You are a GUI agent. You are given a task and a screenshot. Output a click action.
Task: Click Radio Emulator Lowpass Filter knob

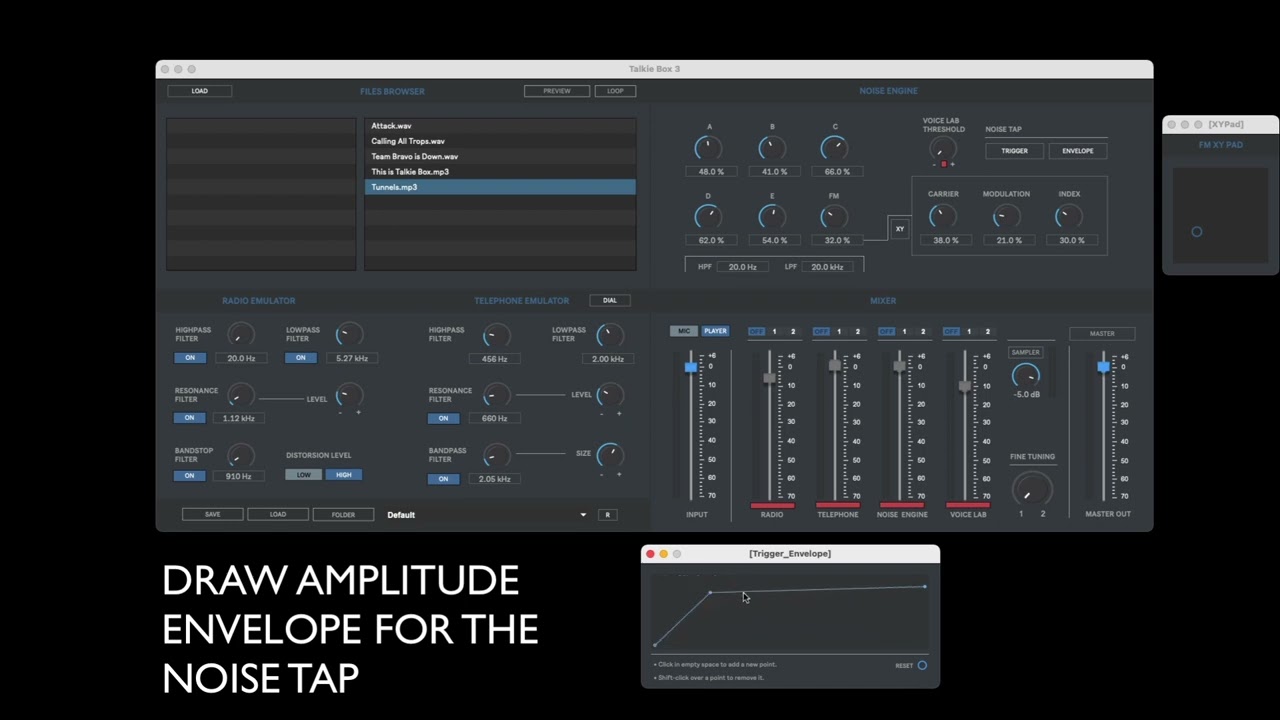[x=349, y=334]
